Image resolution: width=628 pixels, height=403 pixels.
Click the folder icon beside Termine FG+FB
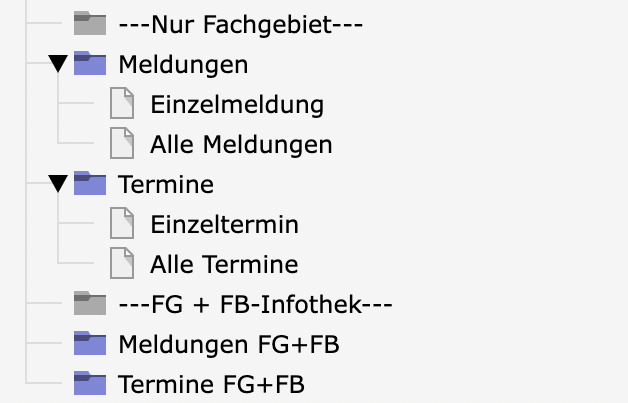coord(90,383)
